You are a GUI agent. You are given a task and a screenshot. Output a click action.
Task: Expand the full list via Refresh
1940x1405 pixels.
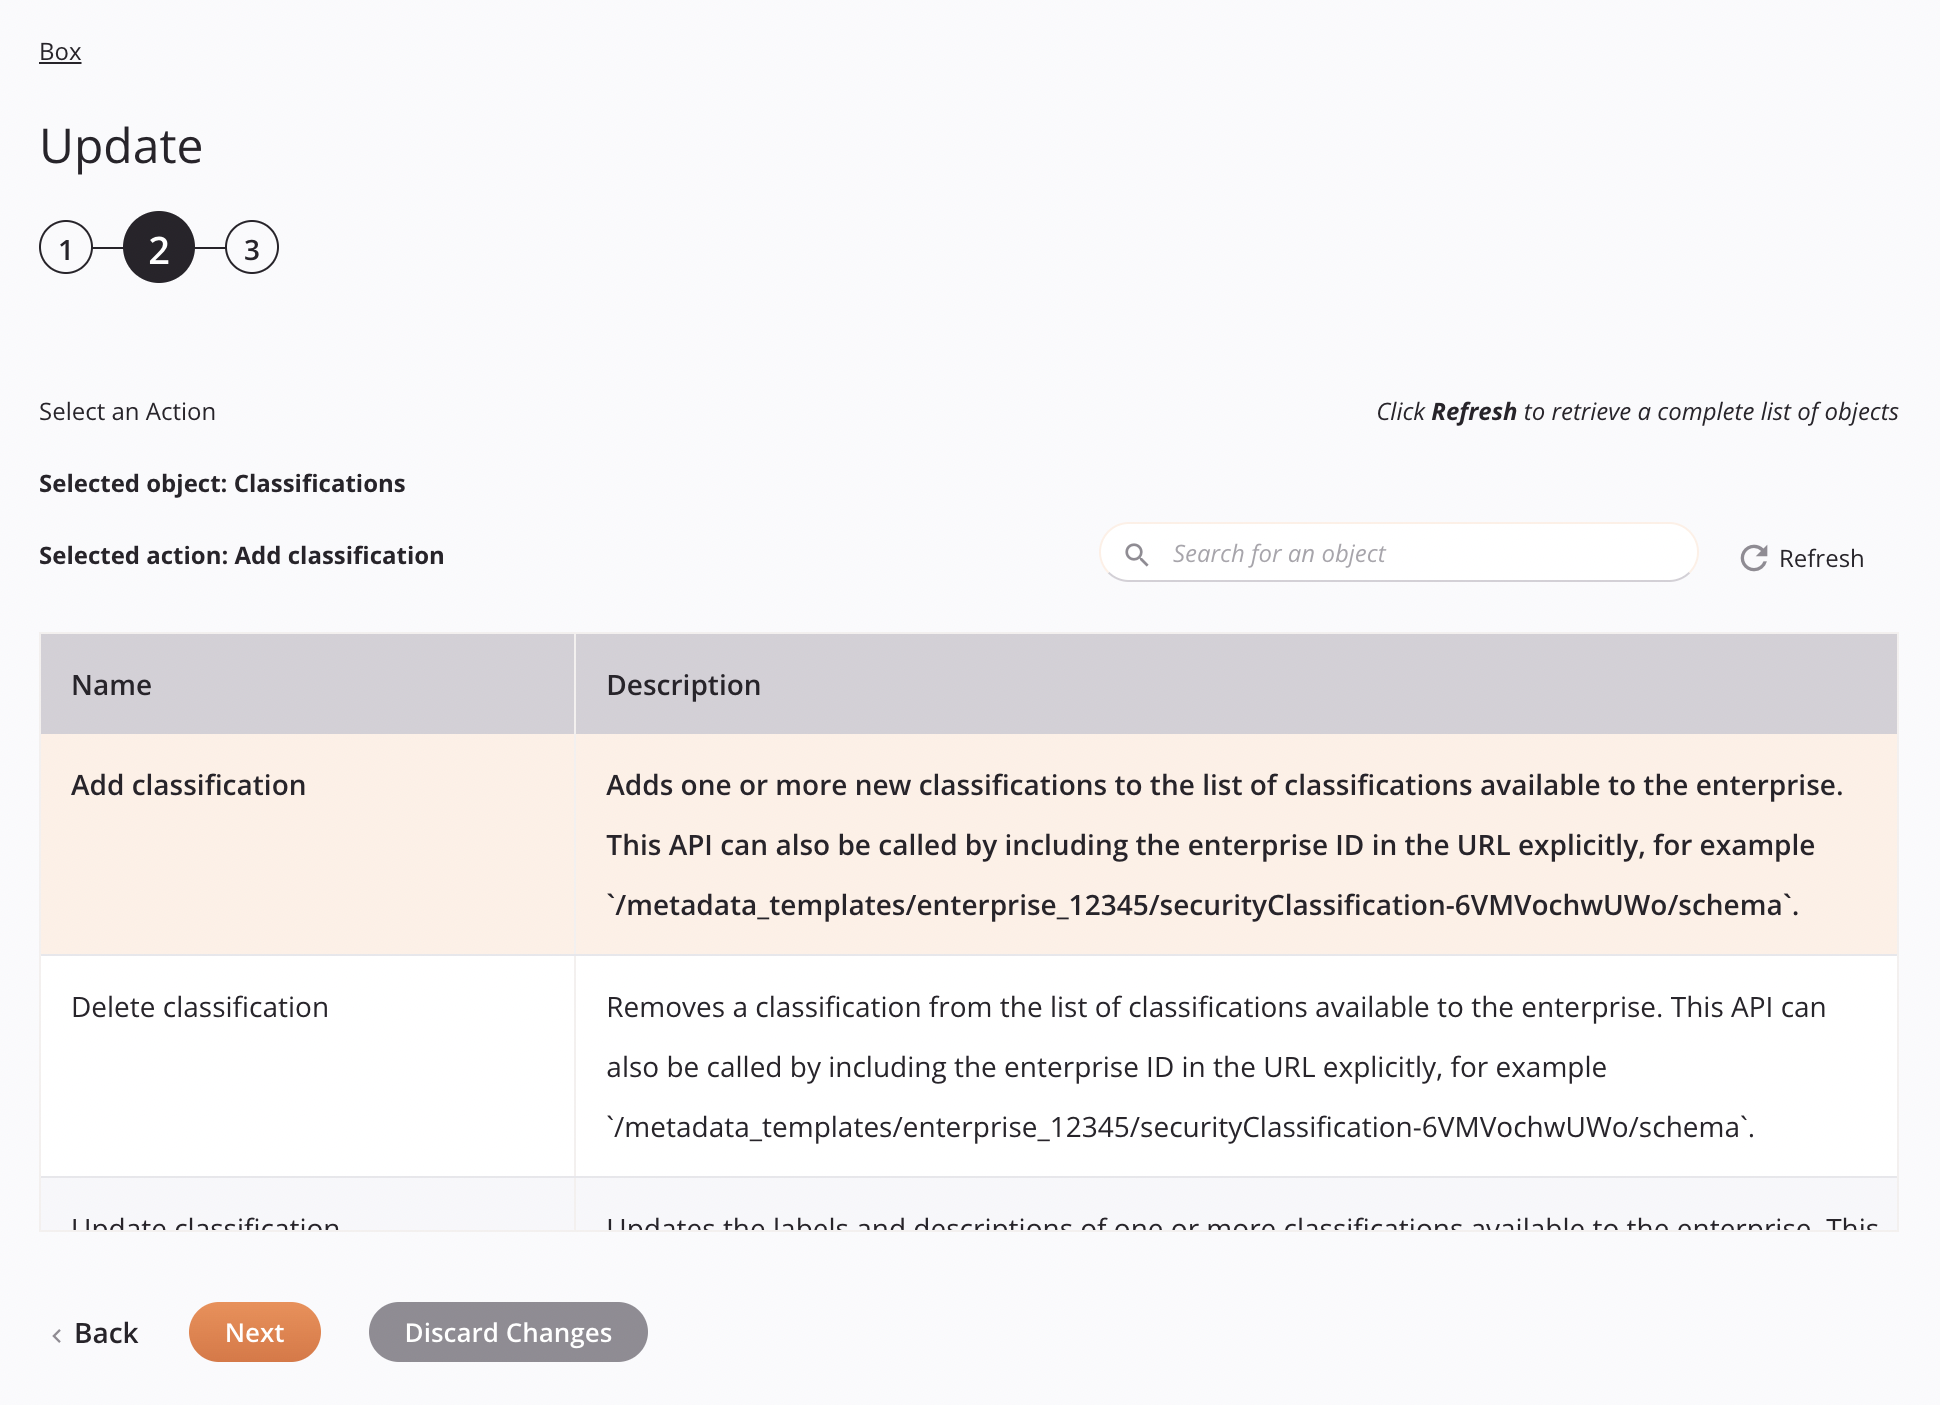[1801, 557]
